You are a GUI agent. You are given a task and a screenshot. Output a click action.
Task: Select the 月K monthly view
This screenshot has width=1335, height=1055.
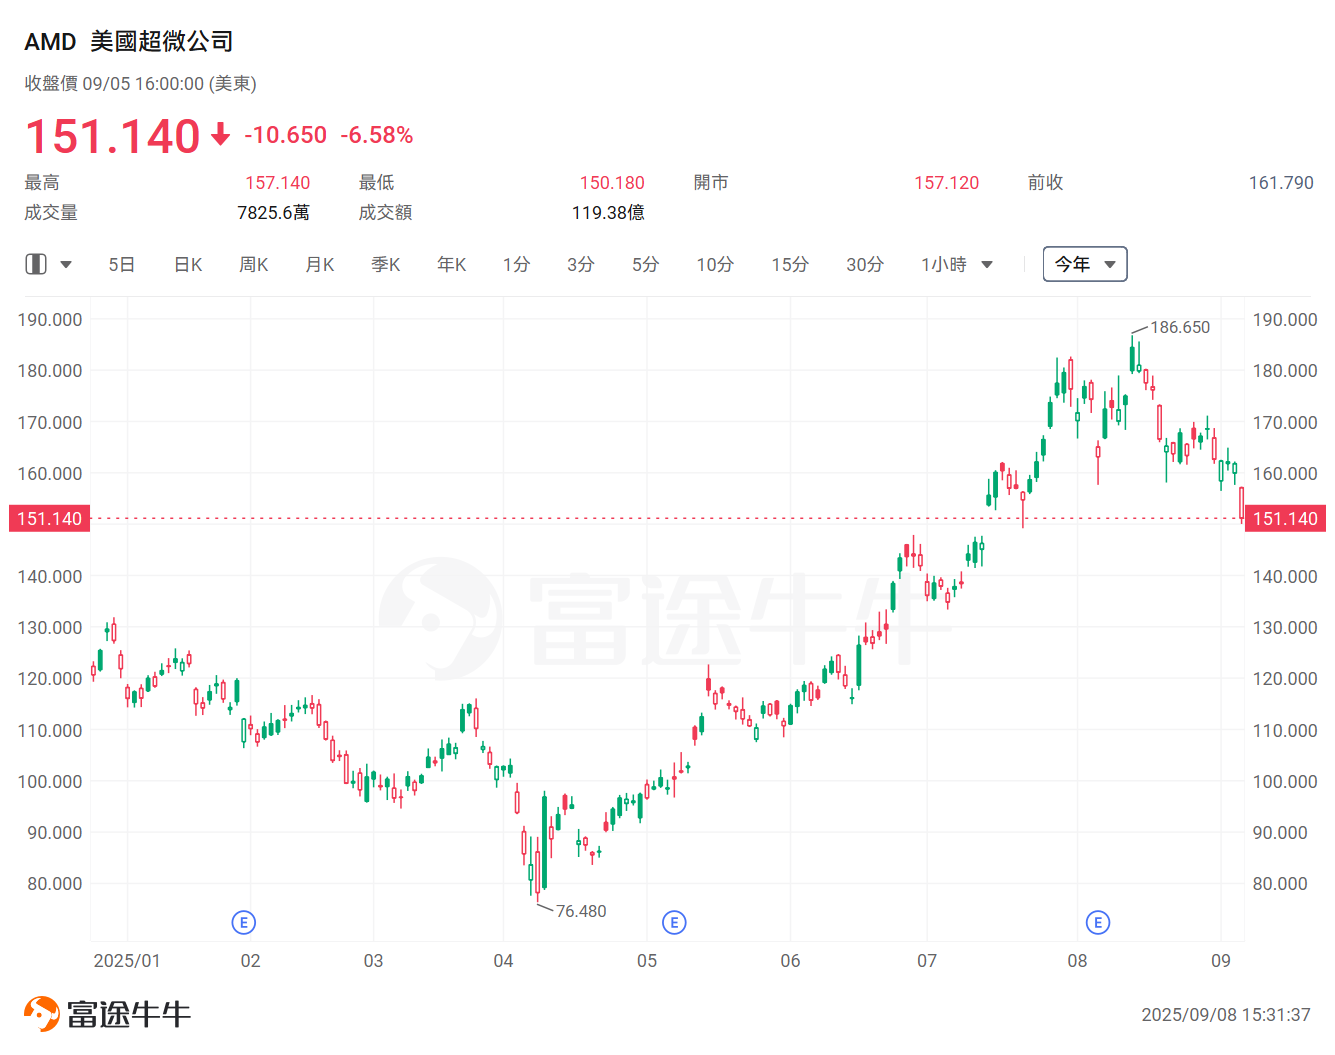(319, 264)
